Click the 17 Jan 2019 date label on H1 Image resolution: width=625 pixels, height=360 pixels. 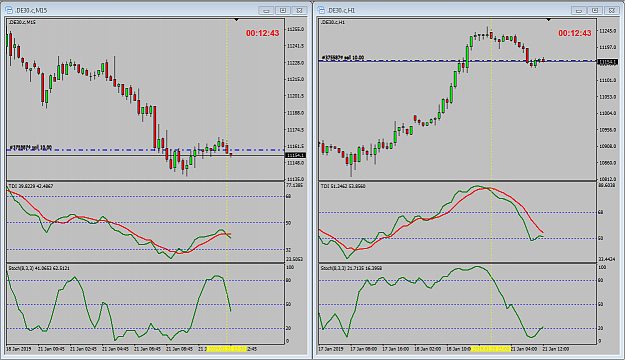click(331, 349)
